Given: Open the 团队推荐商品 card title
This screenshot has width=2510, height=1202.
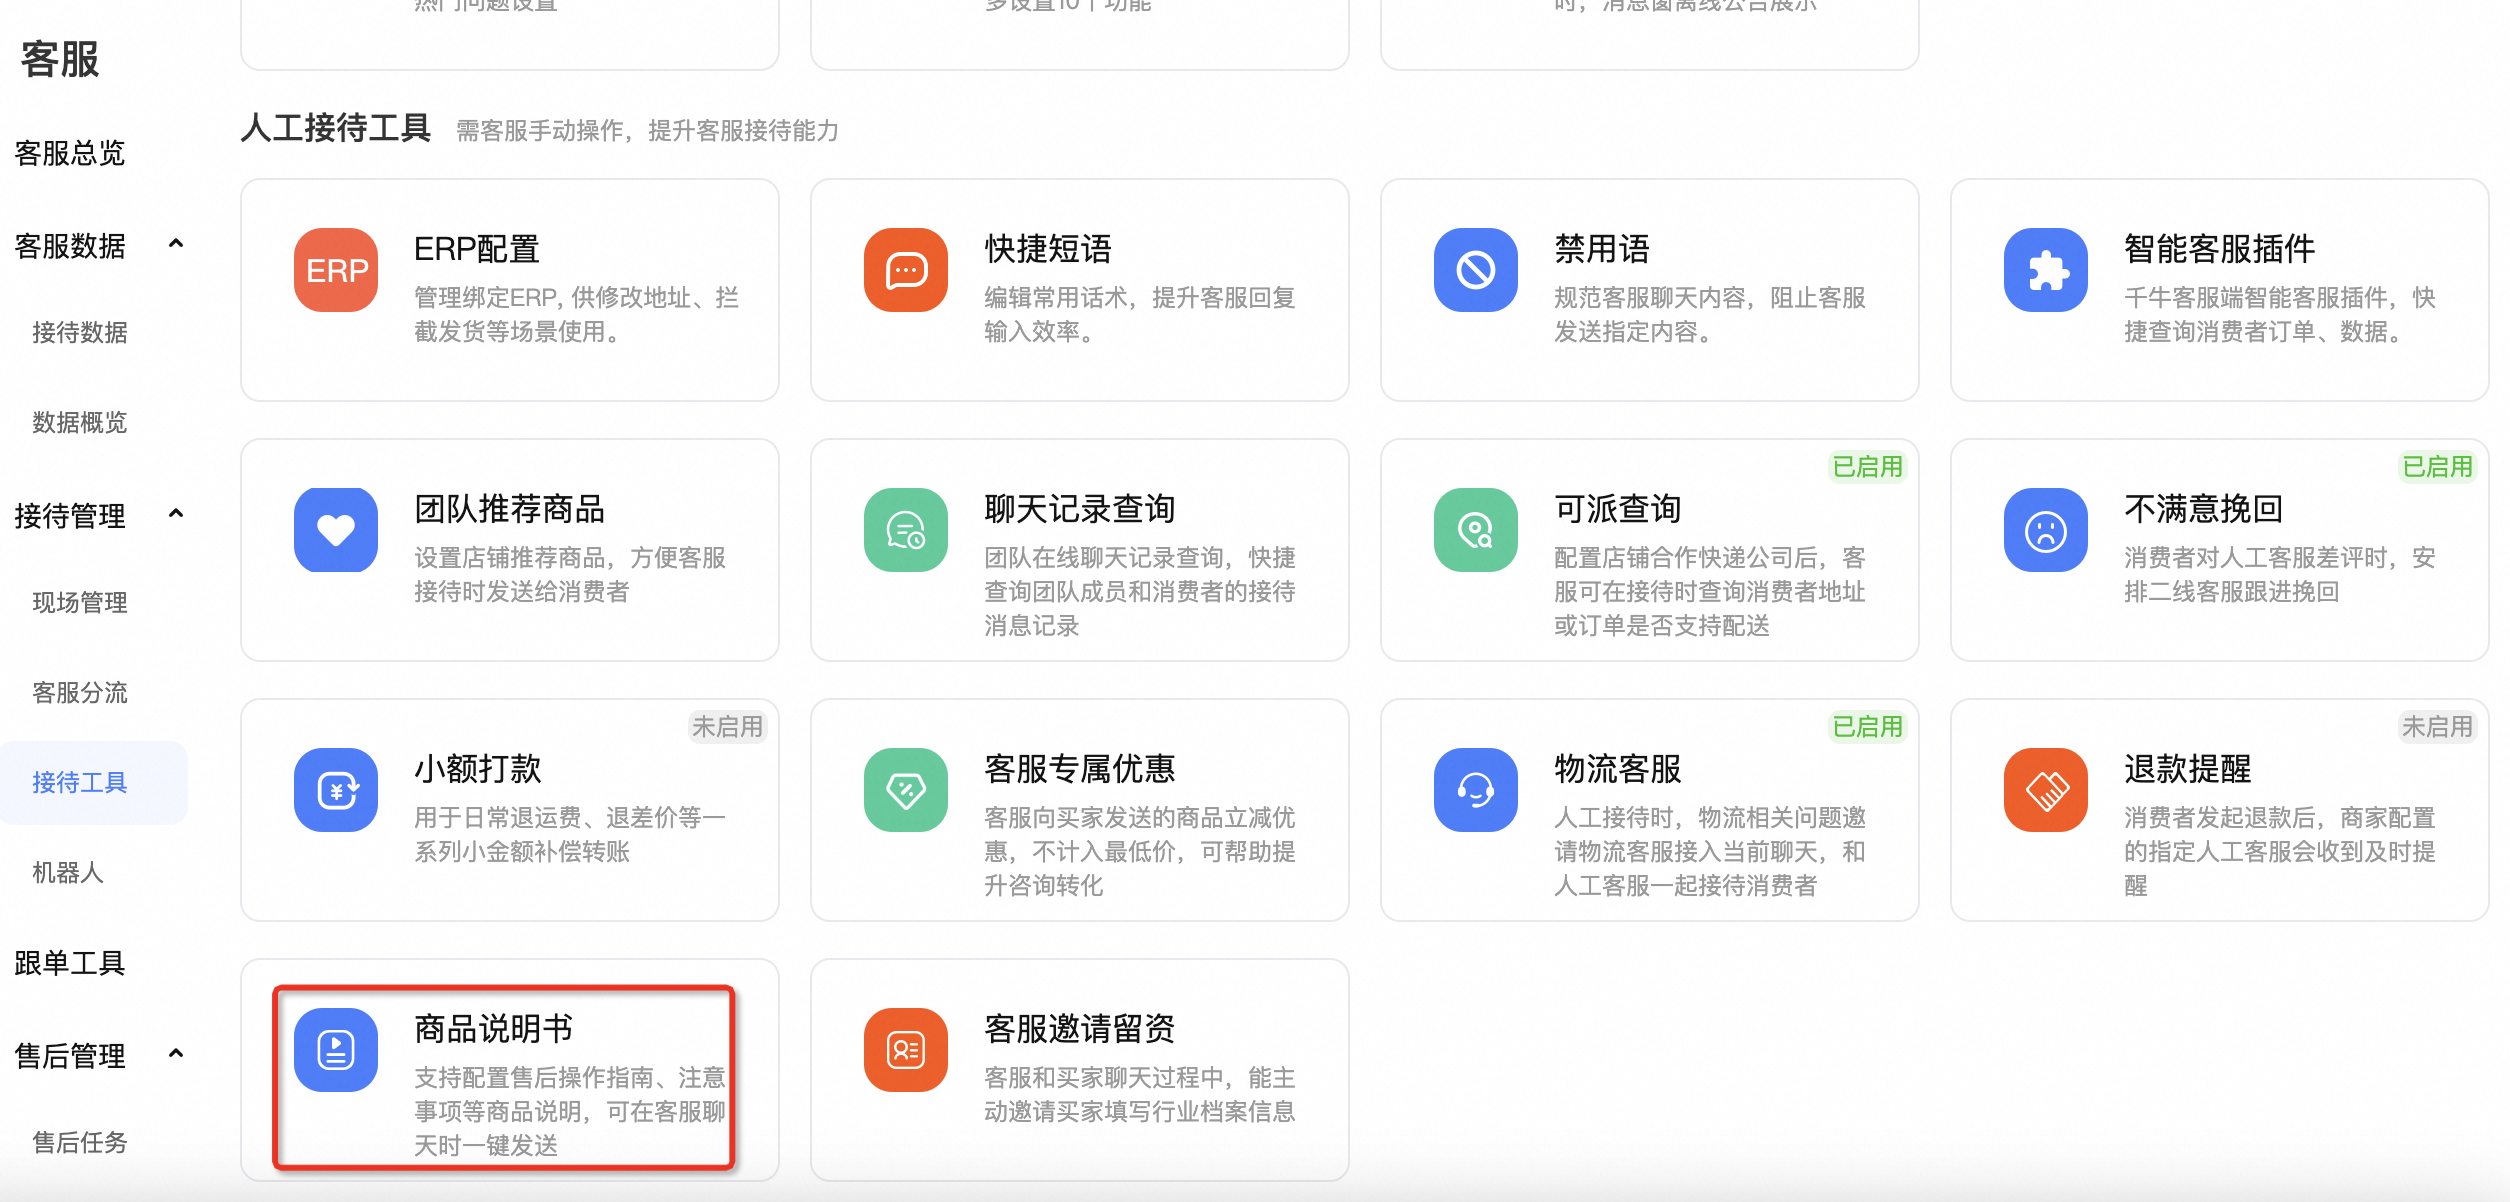Looking at the screenshot, I should 510,509.
